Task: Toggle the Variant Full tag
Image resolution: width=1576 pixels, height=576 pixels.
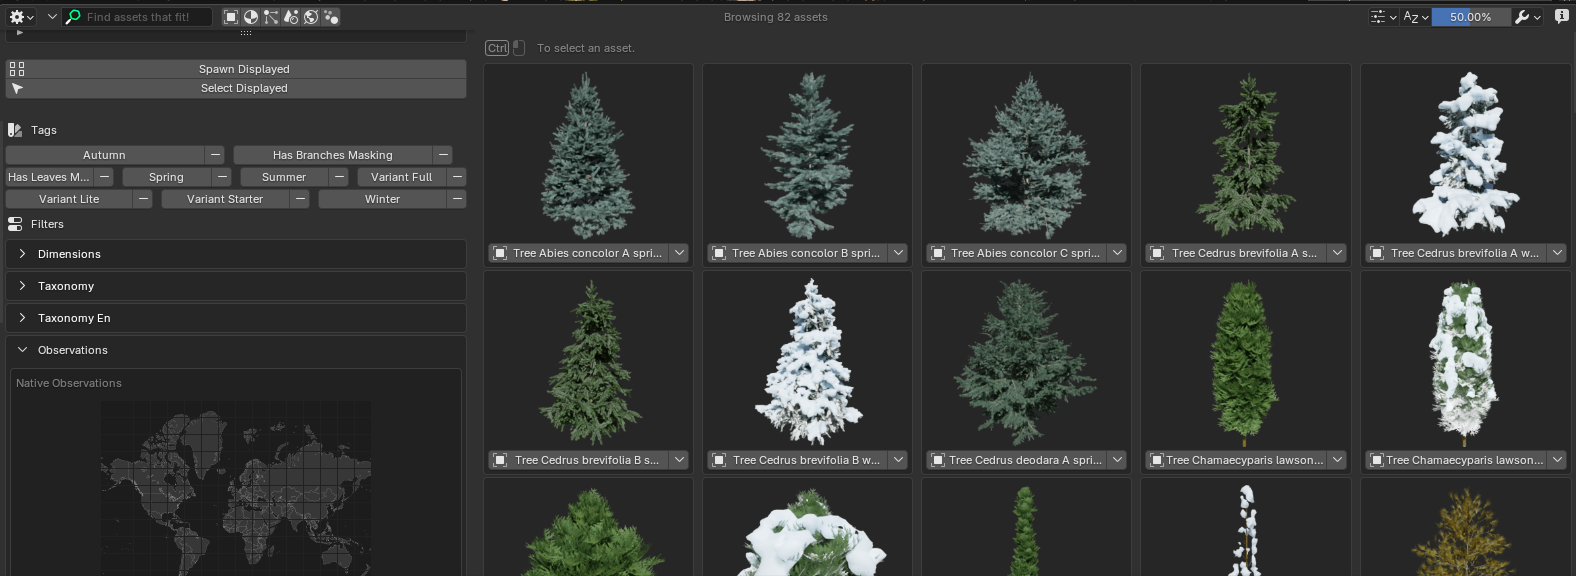Action: (x=402, y=177)
